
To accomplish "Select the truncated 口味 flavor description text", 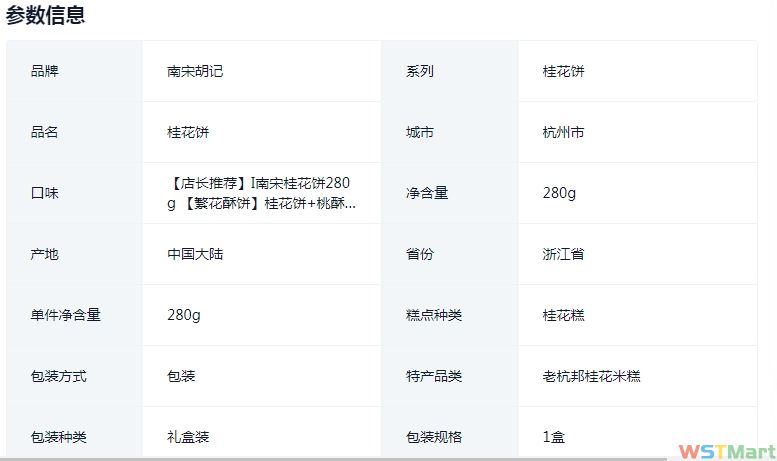I will click(x=261, y=193).
